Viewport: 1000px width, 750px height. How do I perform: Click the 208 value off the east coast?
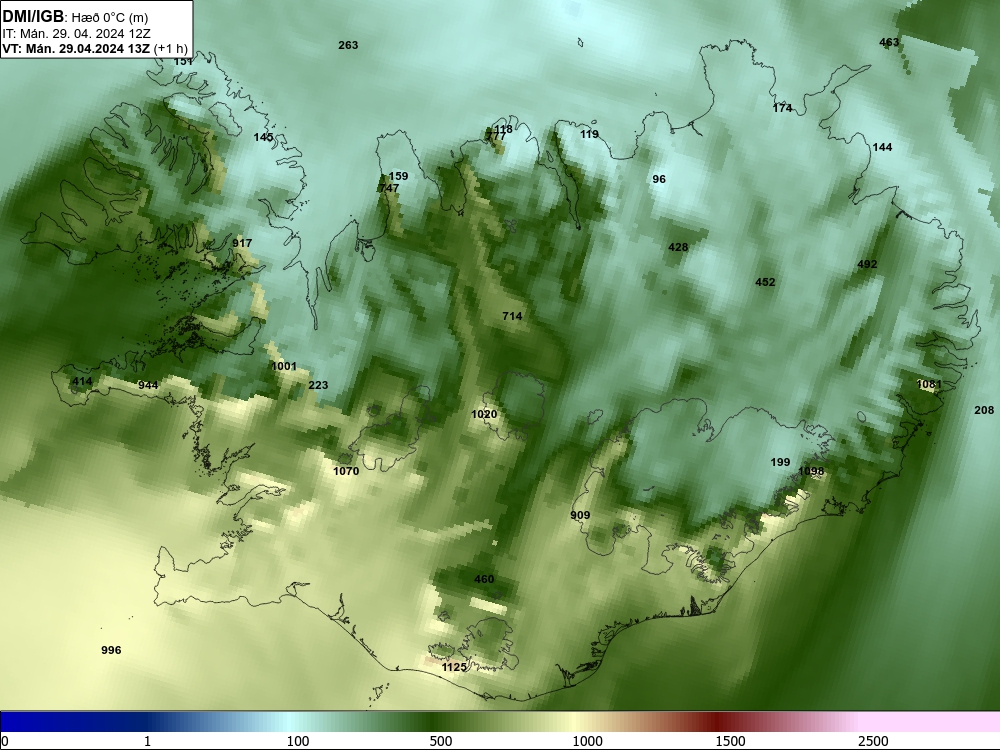pos(984,410)
